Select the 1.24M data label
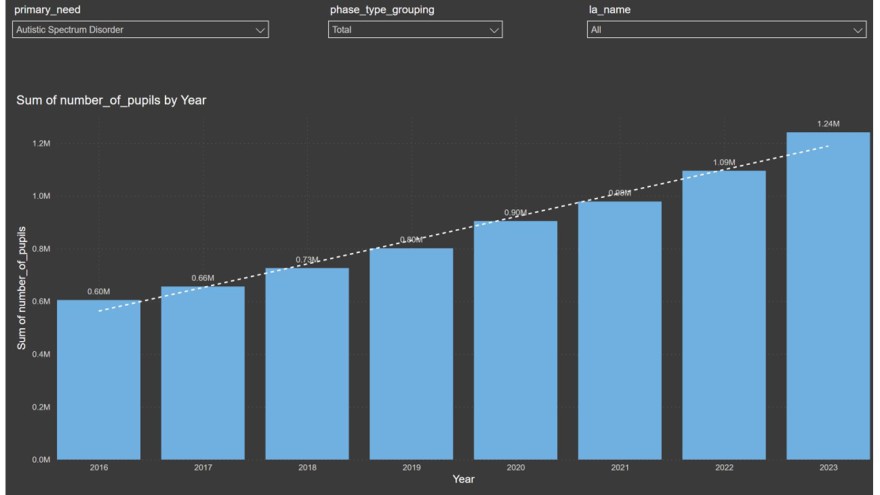The image size is (880, 495). click(827, 124)
